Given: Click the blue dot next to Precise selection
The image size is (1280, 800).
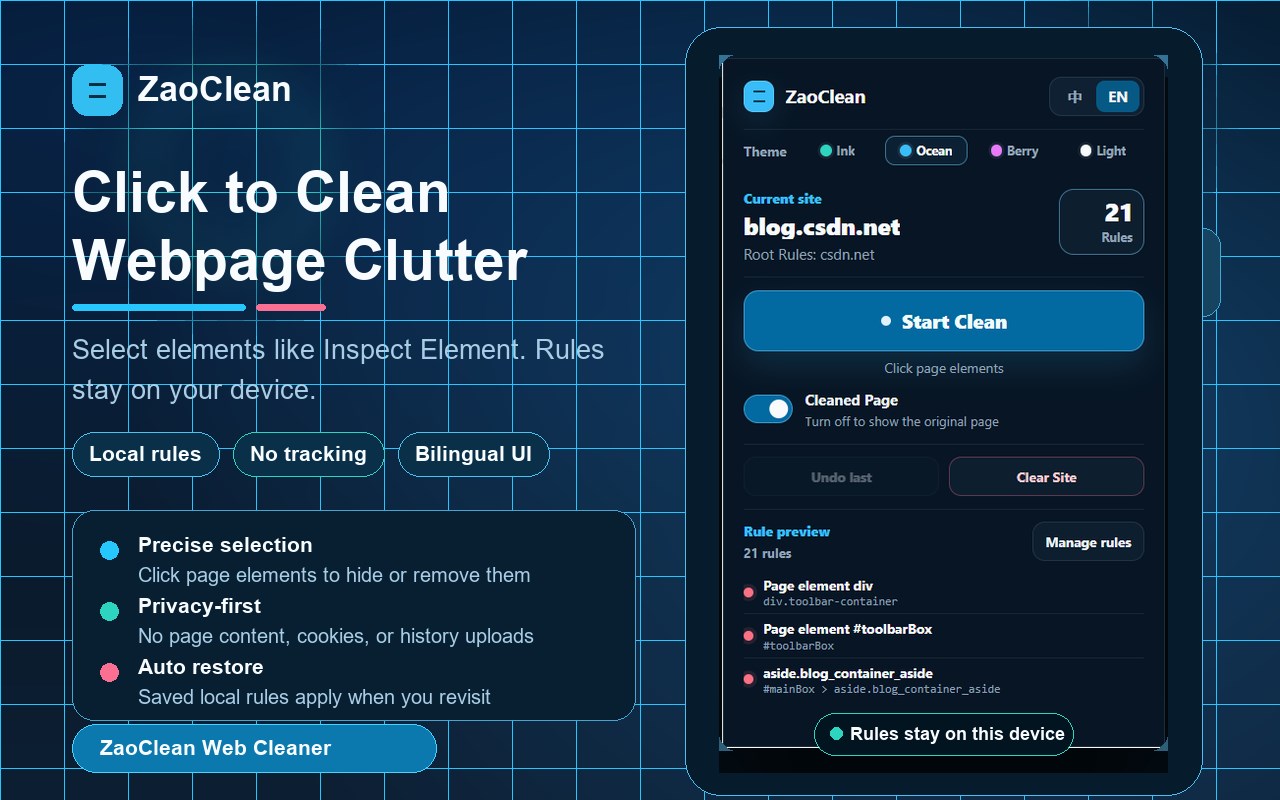Looking at the screenshot, I should pyautogui.click(x=110, y=550).
